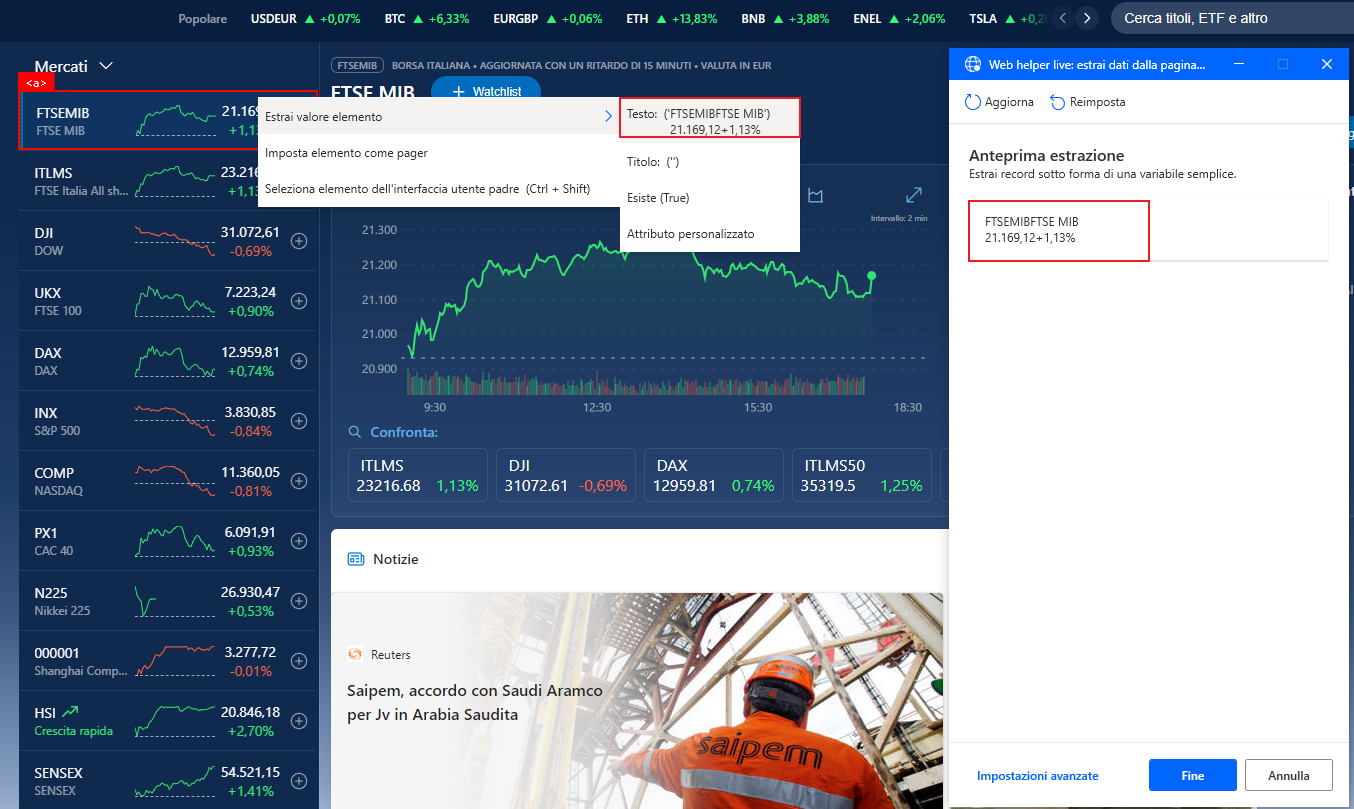Add COMP NASDAQ plus icon
Viewport: 1354px width, 809px height.
pyautogui.click(x=298, y=481)
